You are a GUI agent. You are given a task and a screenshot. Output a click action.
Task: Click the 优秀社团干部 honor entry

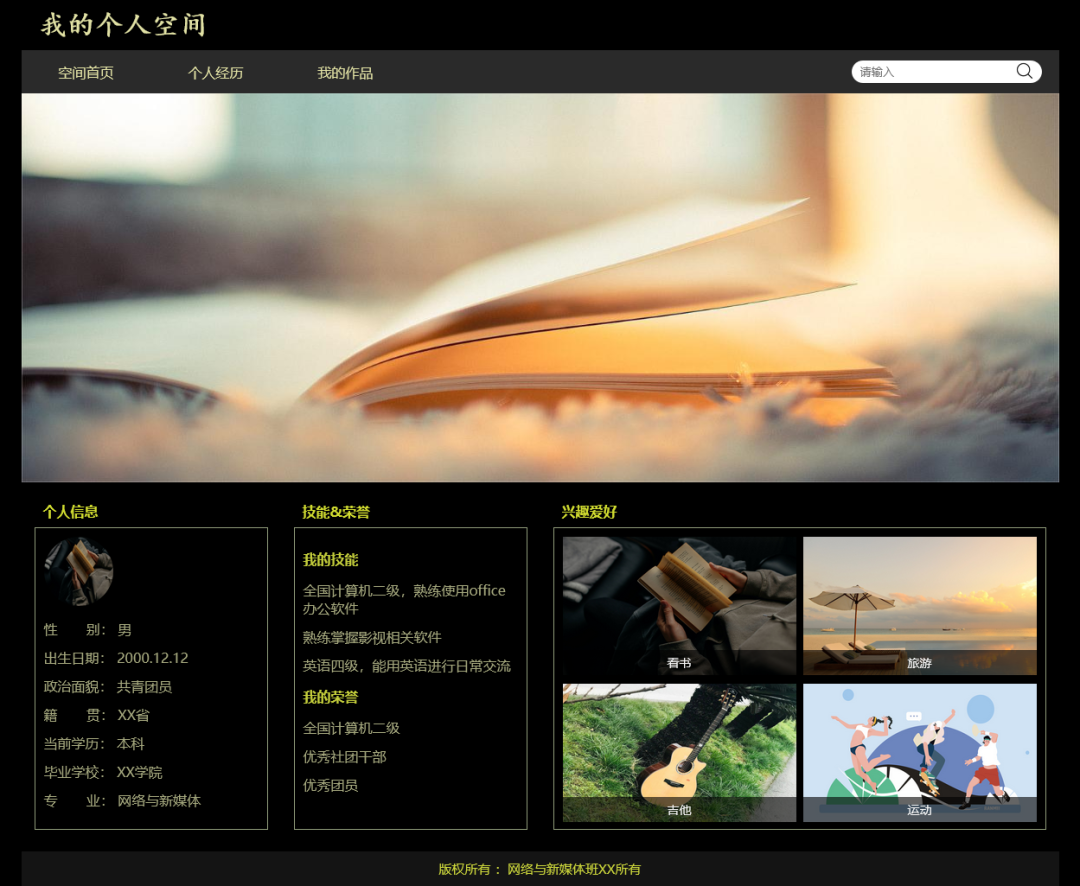point(344,757)
